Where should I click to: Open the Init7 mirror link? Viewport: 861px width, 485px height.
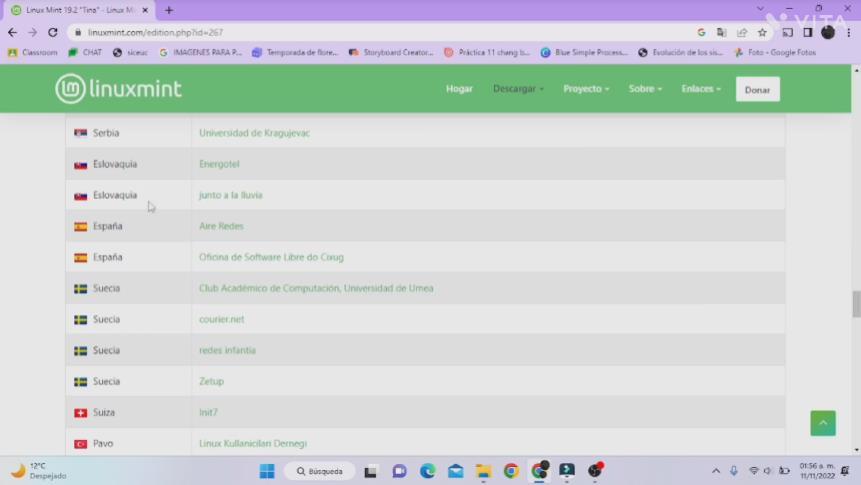[x=208, y=412]
